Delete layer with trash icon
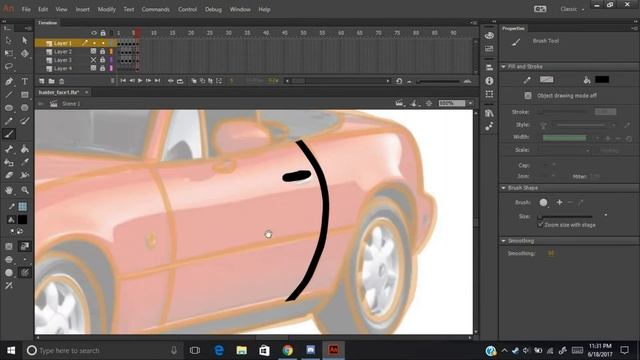 [x=61, y=81]
